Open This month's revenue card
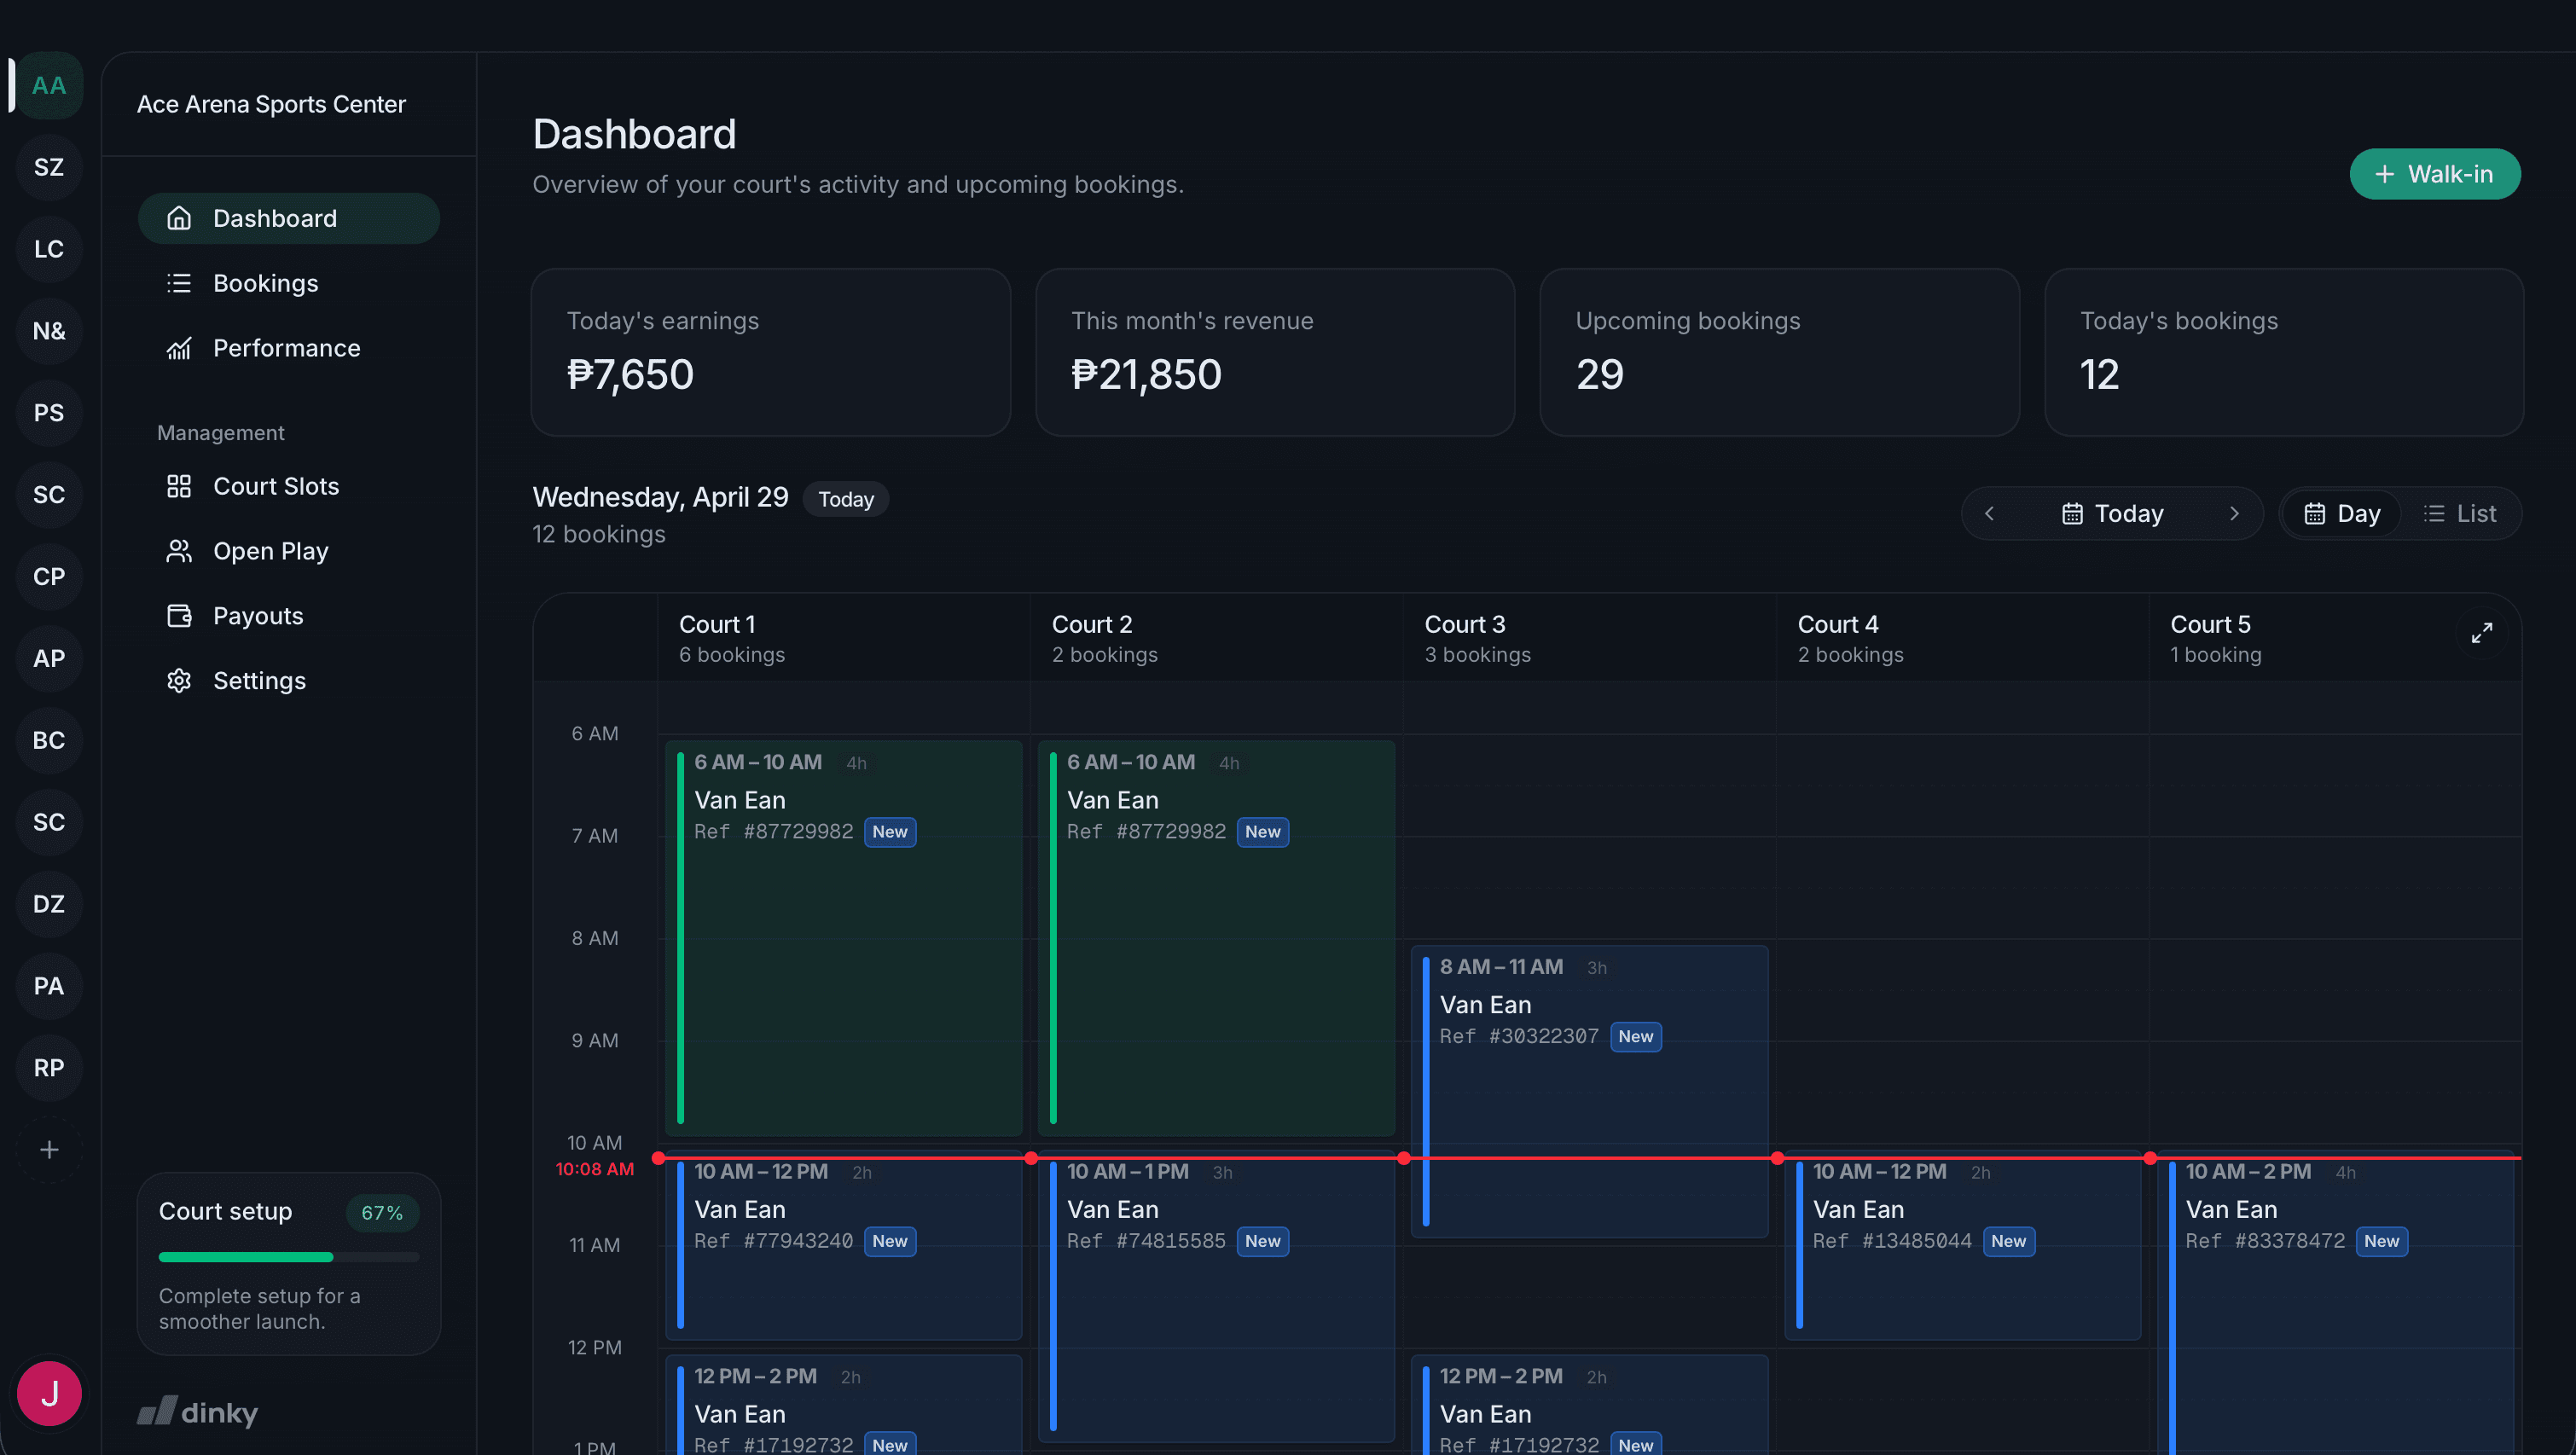 (x=1275, y=352)
